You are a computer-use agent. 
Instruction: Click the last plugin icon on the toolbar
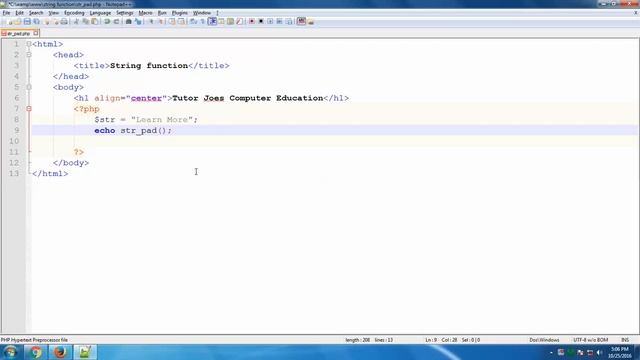(x=311, y=21)
